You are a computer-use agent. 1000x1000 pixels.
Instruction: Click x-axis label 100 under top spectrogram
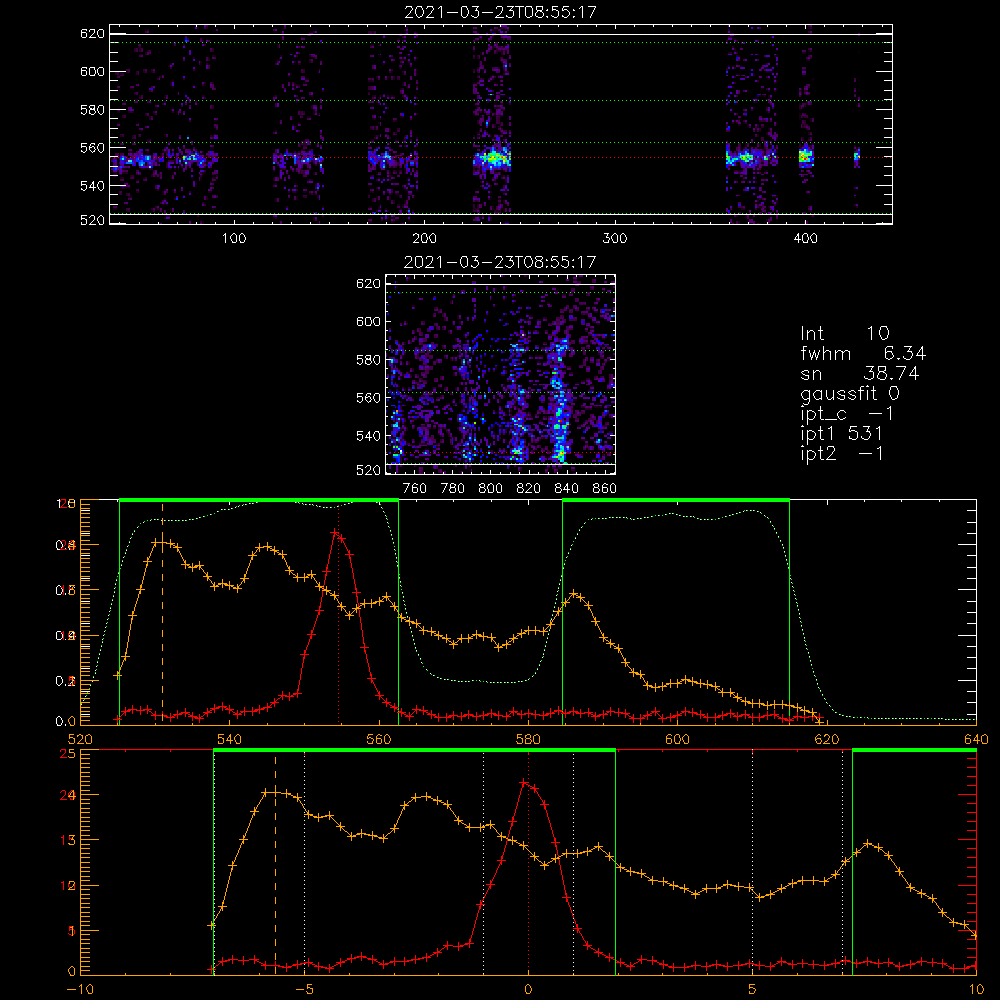233,239
